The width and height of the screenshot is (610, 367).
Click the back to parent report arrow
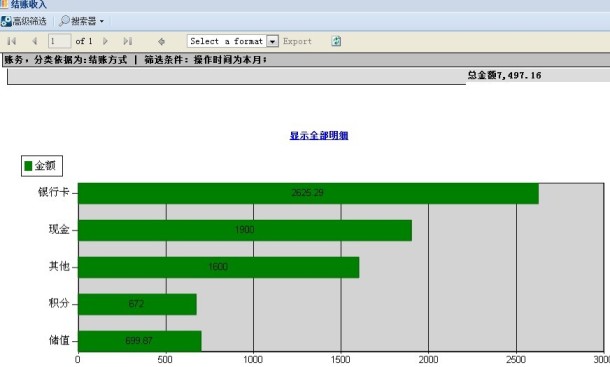point(161,41)
